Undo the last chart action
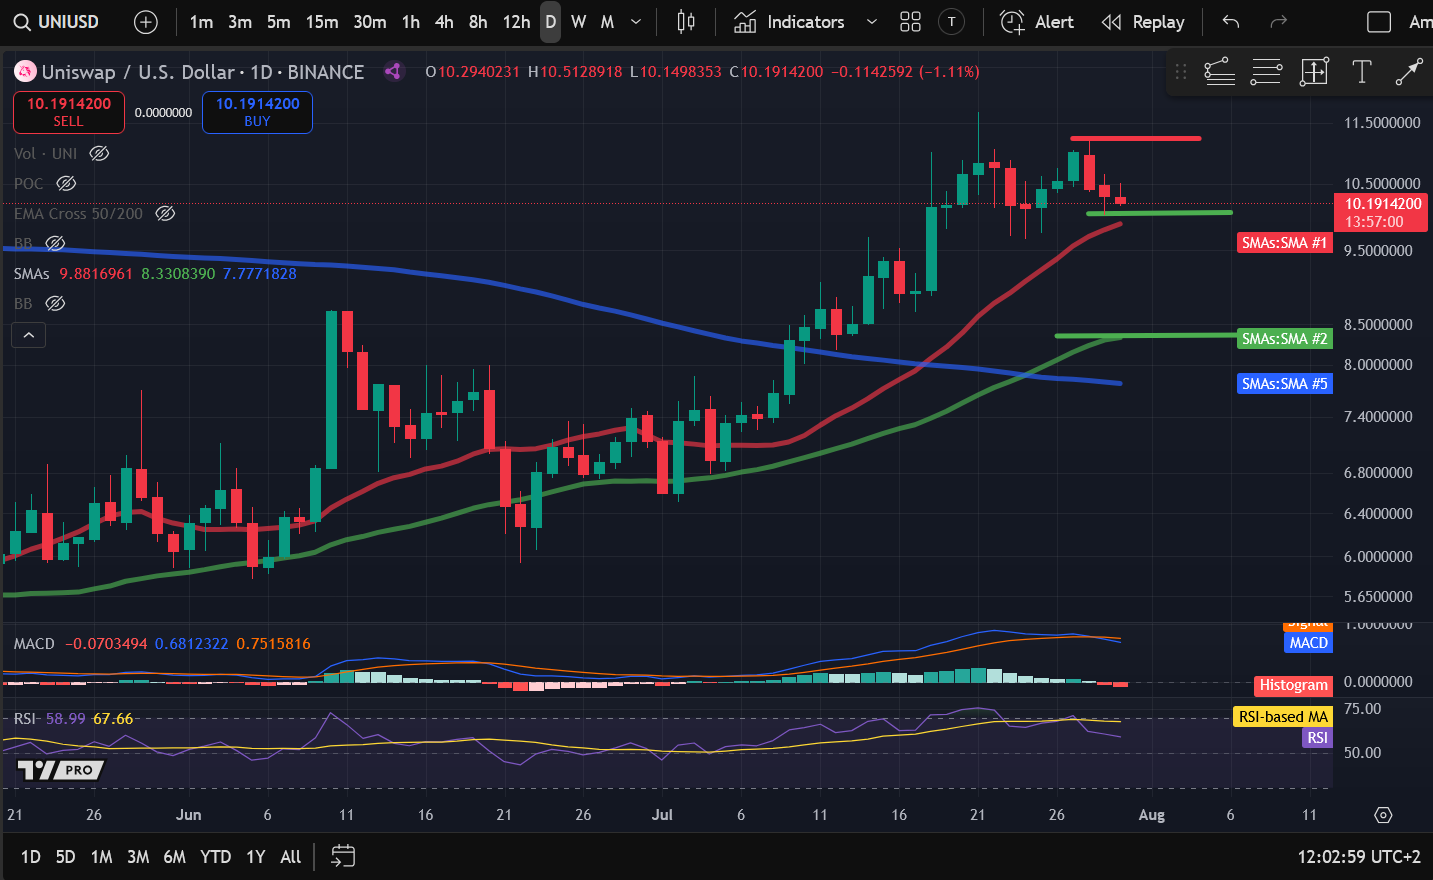This screenshot has width=1433, height=880. [1231, 22]
